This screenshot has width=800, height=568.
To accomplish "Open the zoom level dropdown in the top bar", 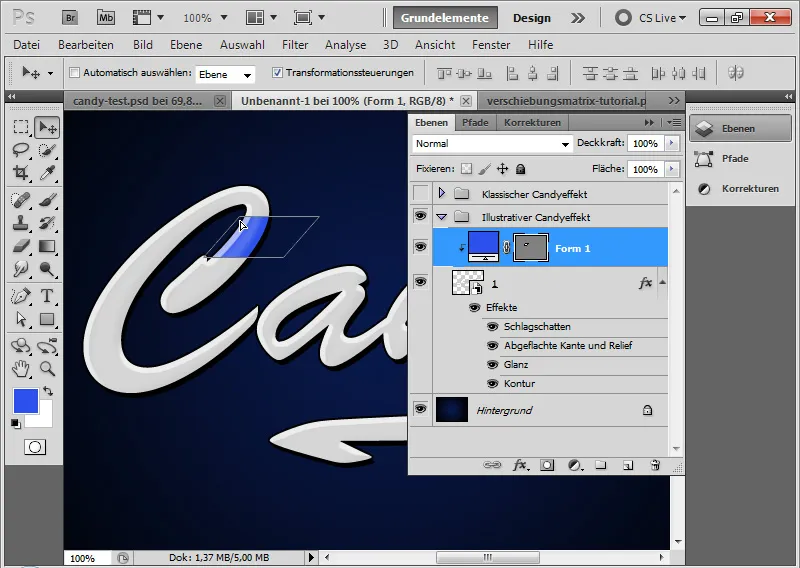I will [224, 18].
